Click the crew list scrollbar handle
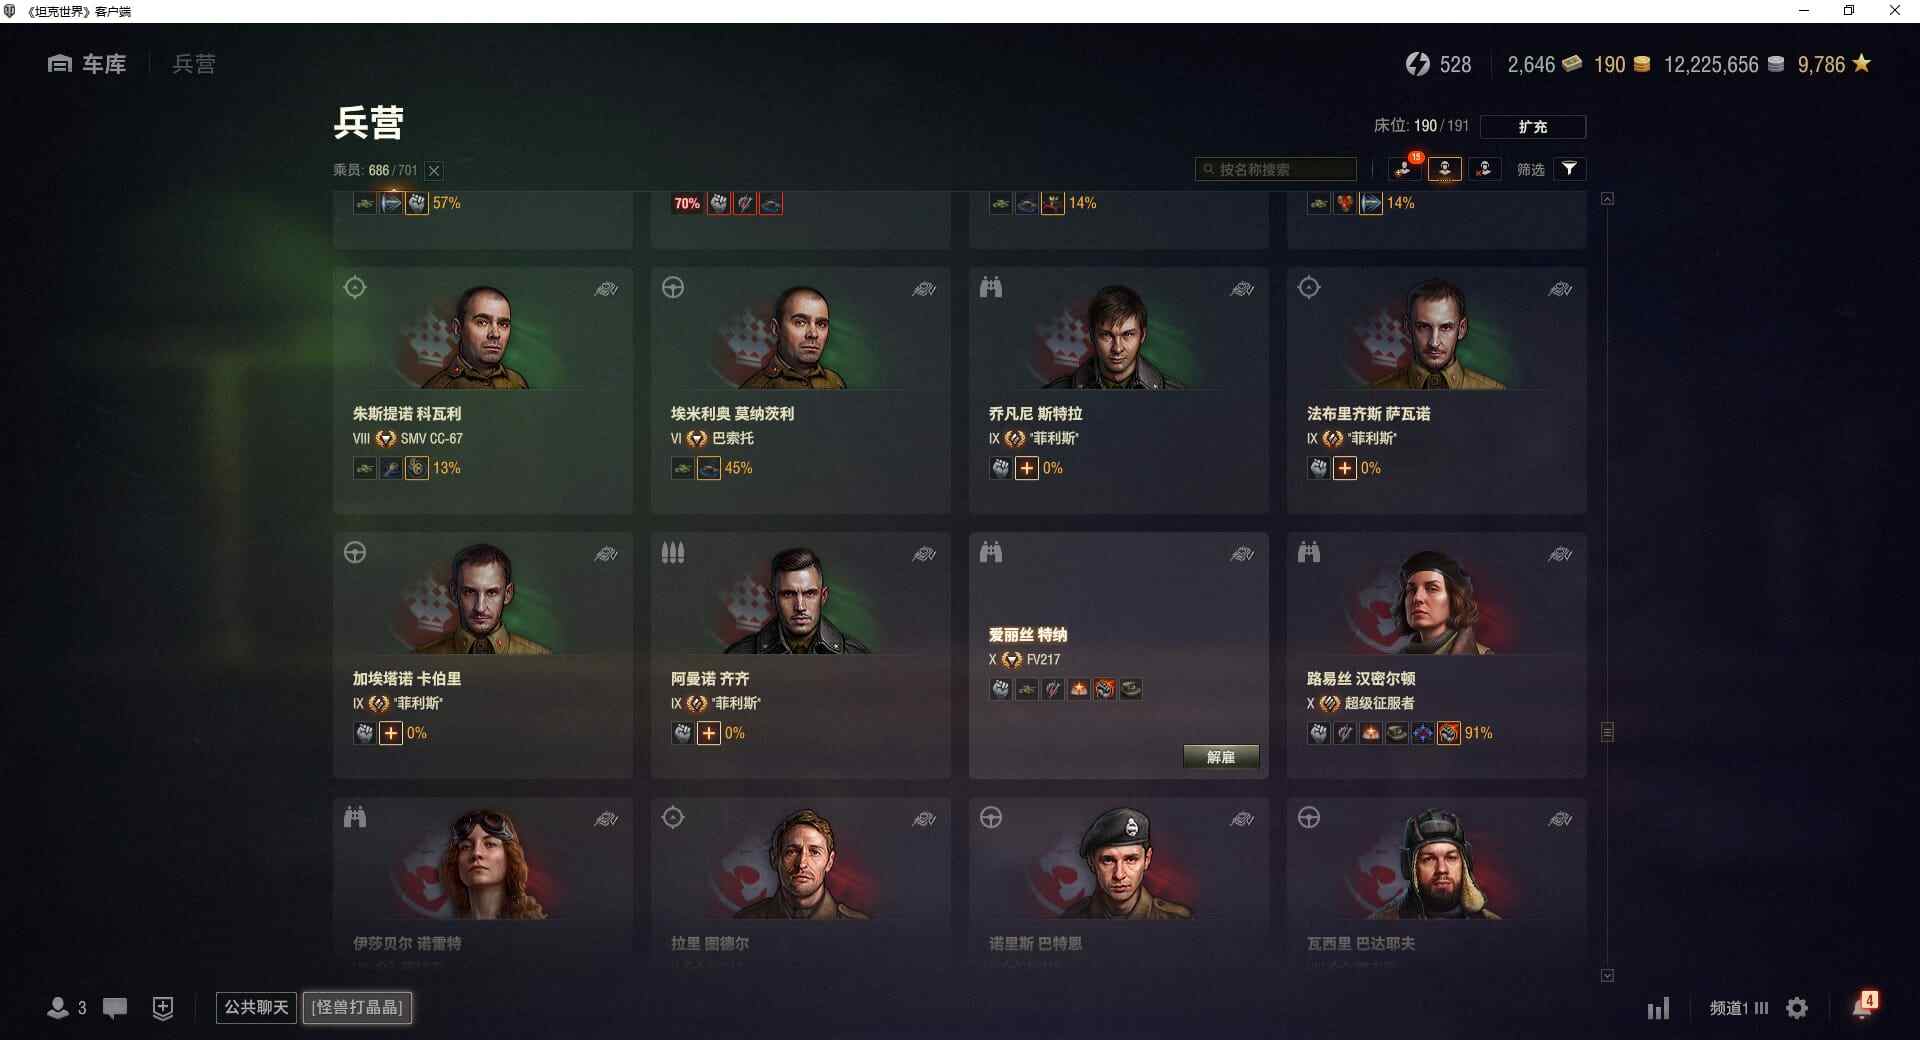The height and width of the screenshot is (1040, 1920). pyautogui.click(x=1607, y=732)
